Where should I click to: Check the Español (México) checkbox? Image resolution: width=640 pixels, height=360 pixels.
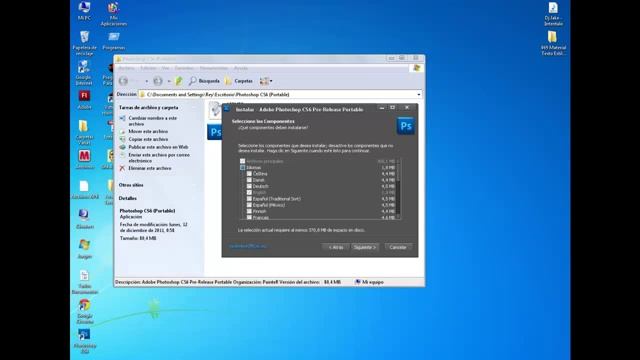point(249,205)
